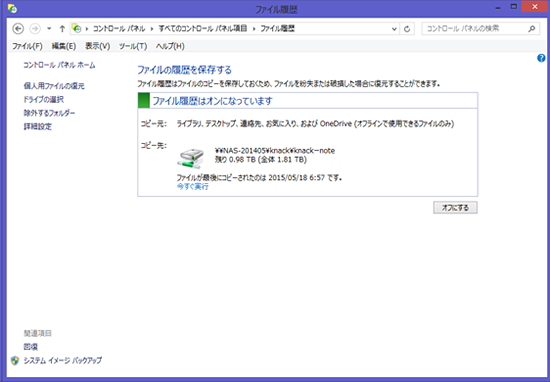Refresh the address bar view
This screenshot has height=382, width=550.
click(x=407, y=29)
